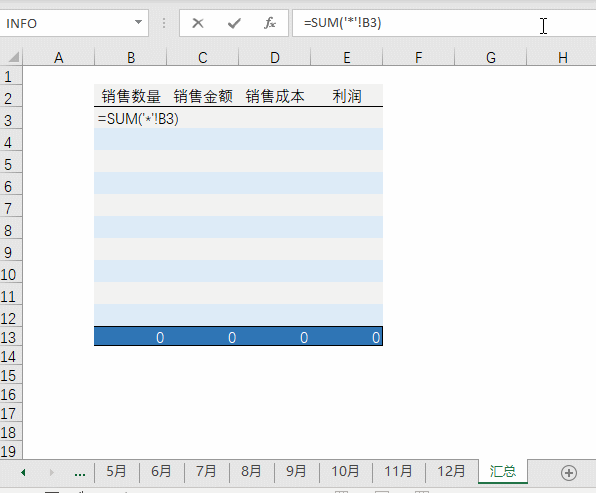Open Insert Function fx dialog
Image resolution: width=596 pixels, height=493 pixels.
269,23
